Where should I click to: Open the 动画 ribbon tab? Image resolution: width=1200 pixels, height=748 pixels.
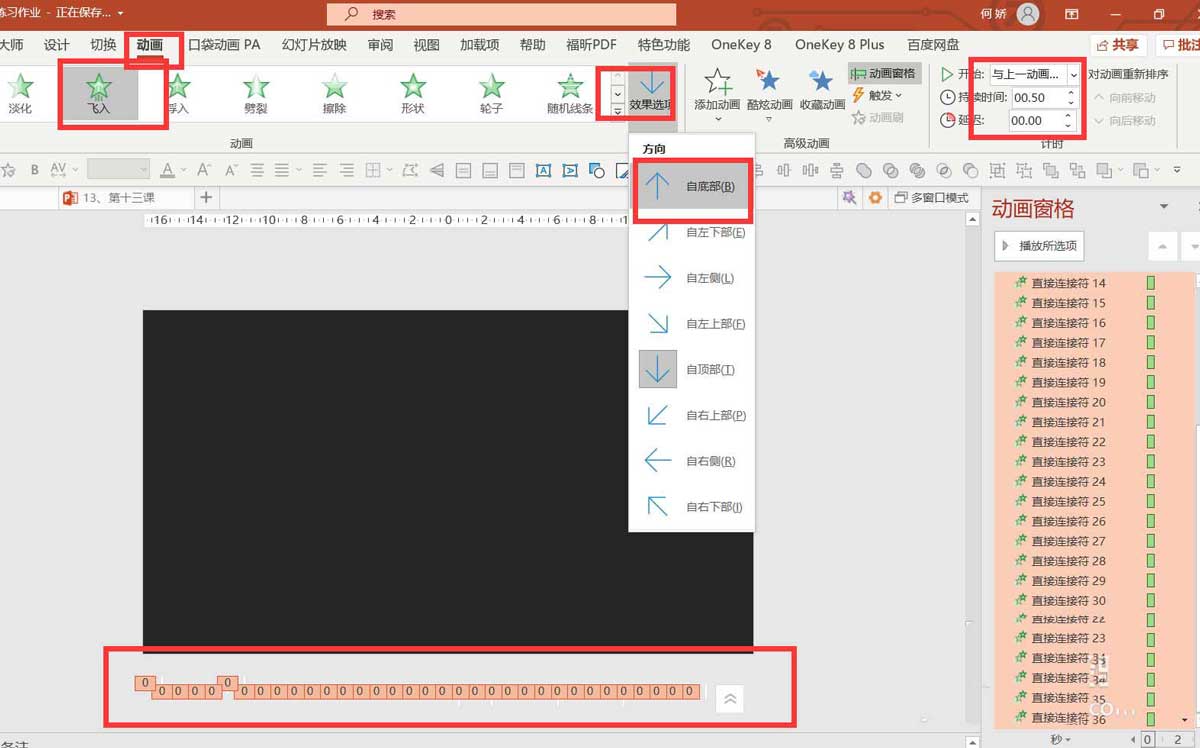coord(150,45)
